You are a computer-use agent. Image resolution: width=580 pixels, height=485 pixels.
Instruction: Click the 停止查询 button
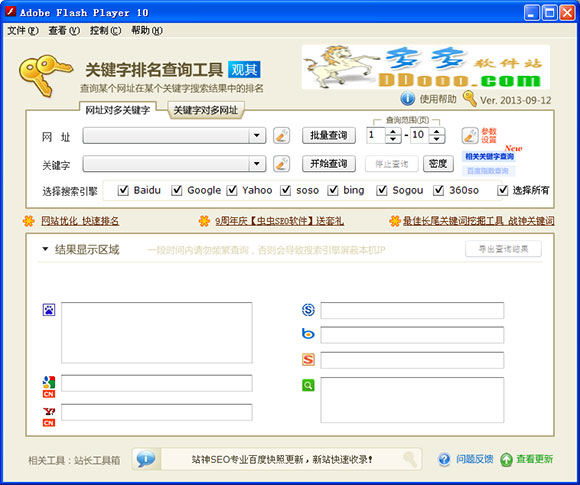(x=392, y=164)
